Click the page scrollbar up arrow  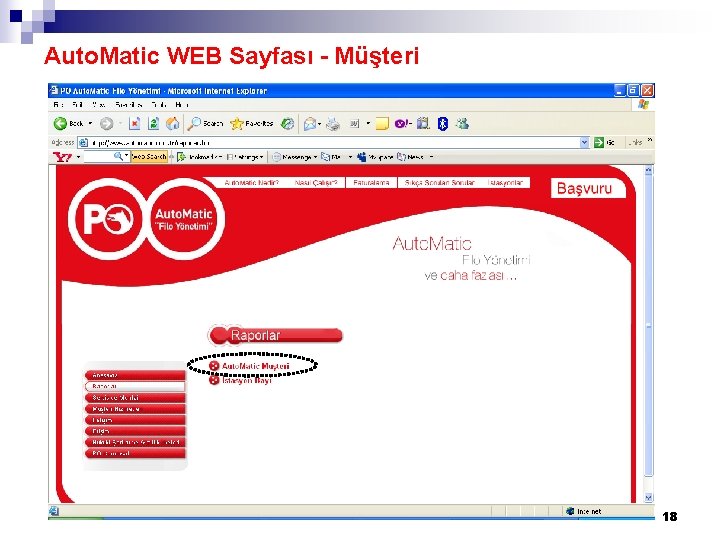pyautogui.click(x=648, y=171)
